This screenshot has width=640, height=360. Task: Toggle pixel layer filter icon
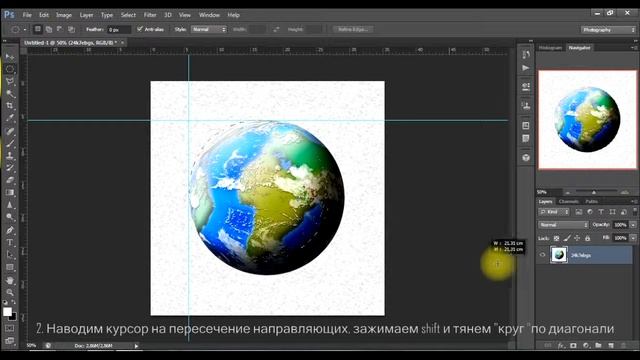[x=579, y=212]
